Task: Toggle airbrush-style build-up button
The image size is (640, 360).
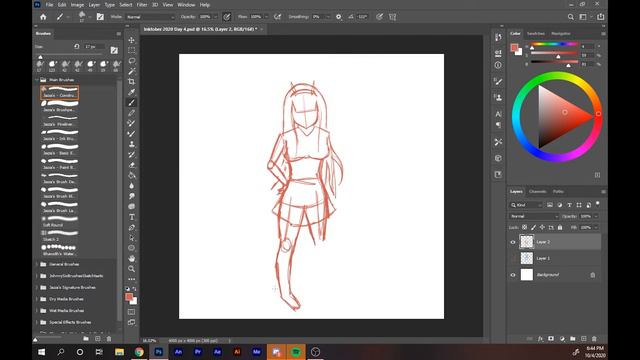Action: pyautogui.click(x=278, y=17)
